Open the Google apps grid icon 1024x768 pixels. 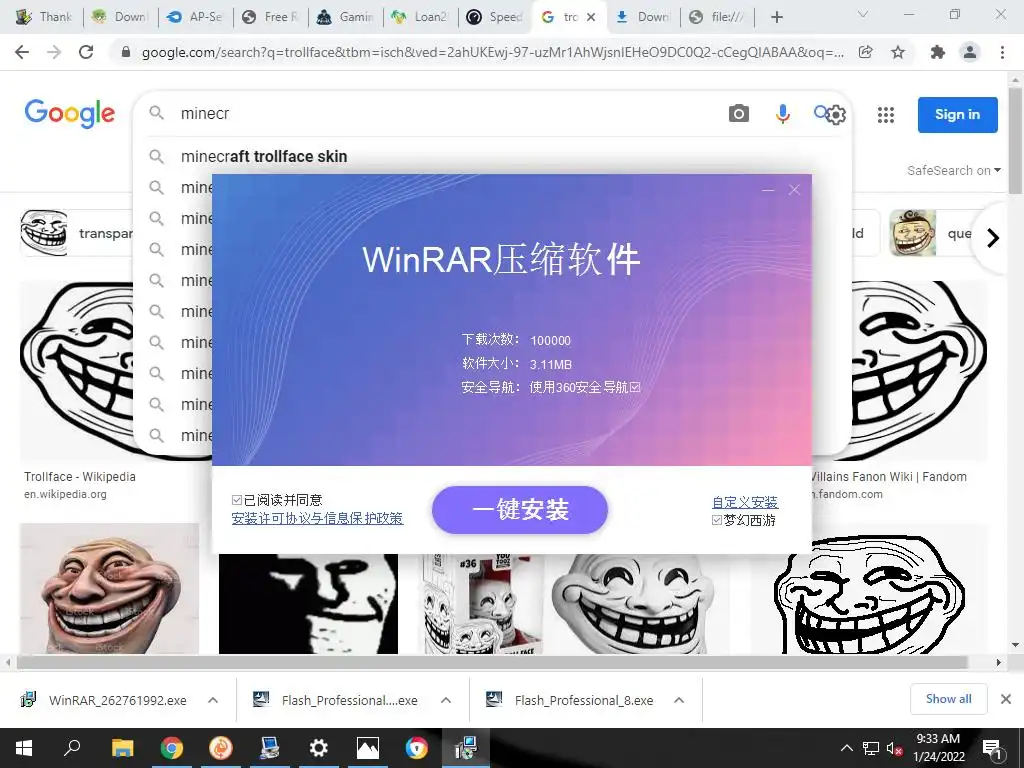pyautogui.click(x=886, y=115)
